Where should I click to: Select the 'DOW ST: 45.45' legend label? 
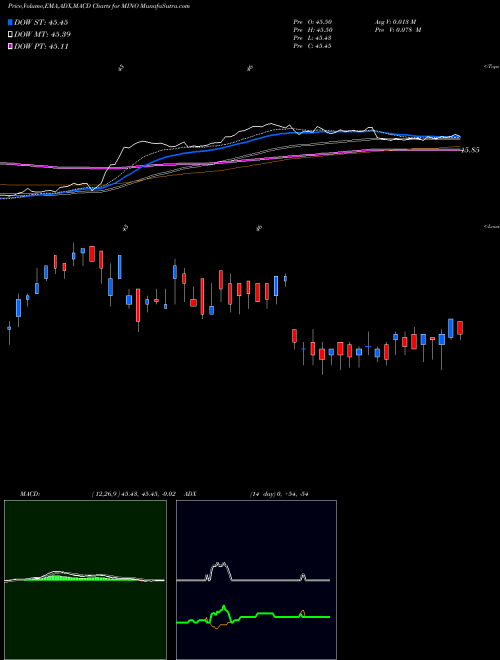pos(41,22)
